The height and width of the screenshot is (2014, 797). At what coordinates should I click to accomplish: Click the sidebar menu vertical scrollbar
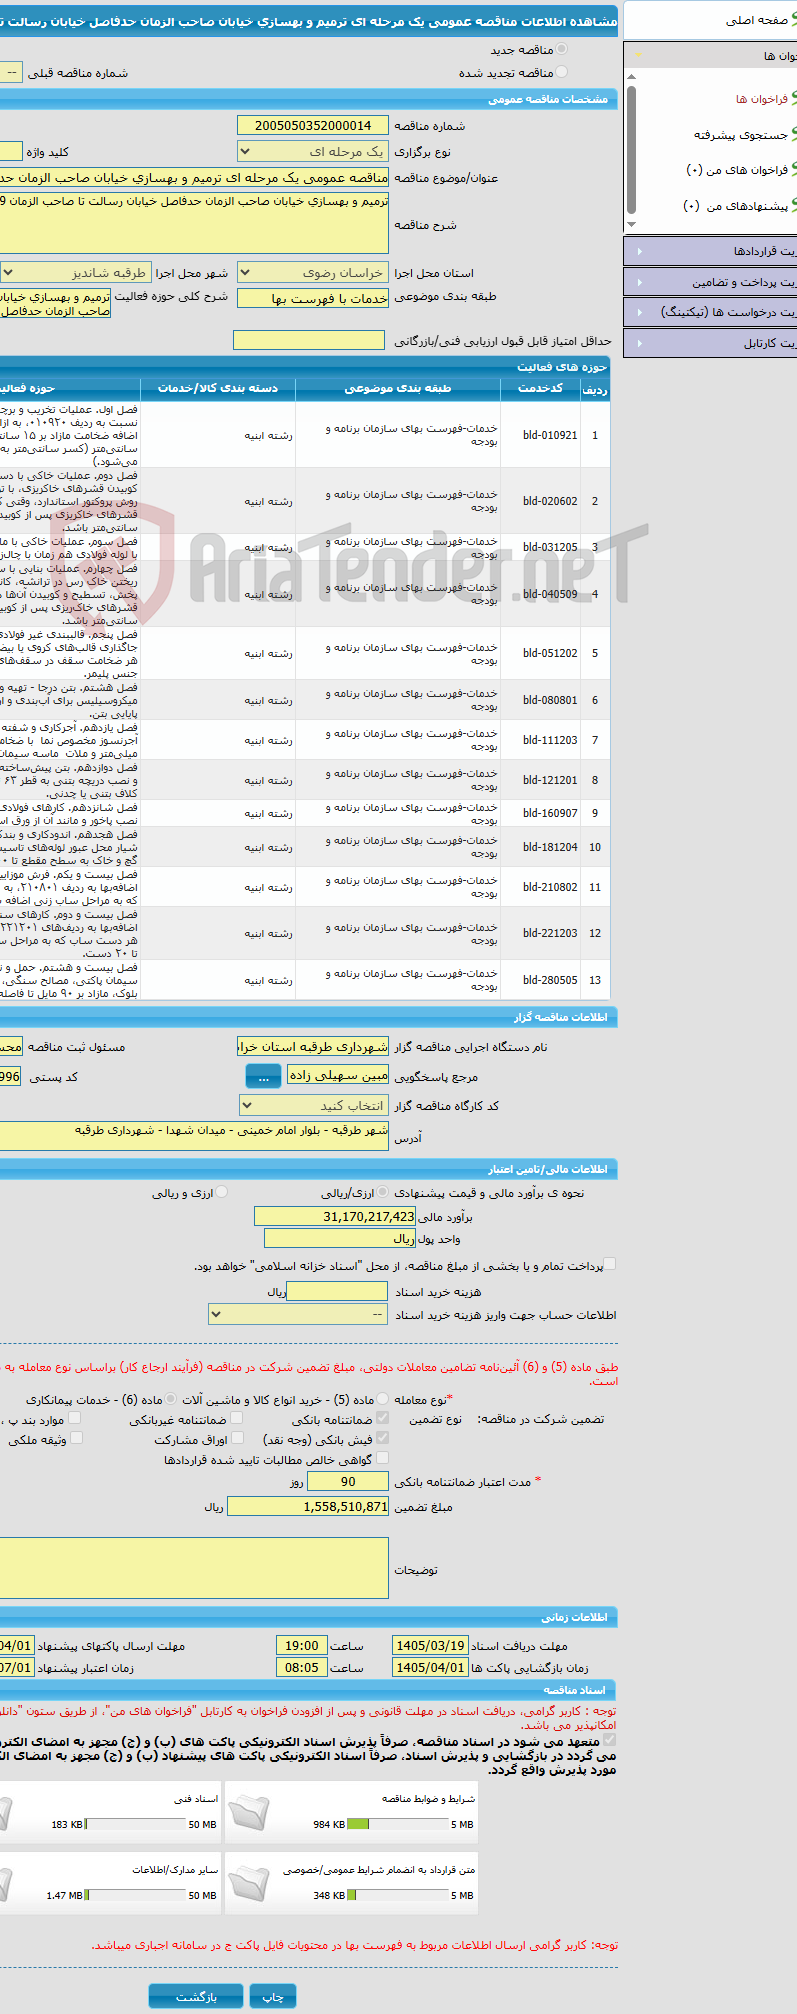pyautogui.click(x=630, y=150)
